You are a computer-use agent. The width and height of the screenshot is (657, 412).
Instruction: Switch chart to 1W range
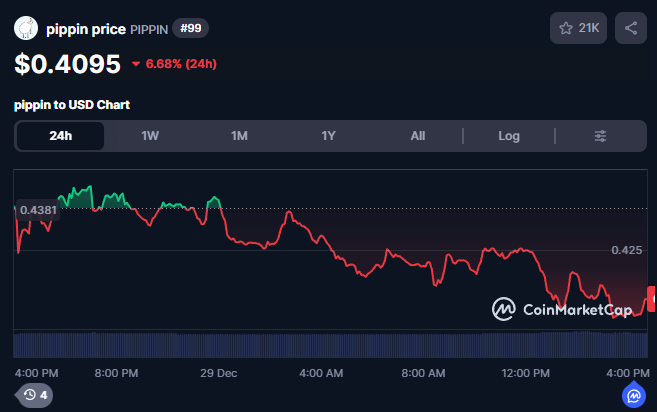coord(150,136)
